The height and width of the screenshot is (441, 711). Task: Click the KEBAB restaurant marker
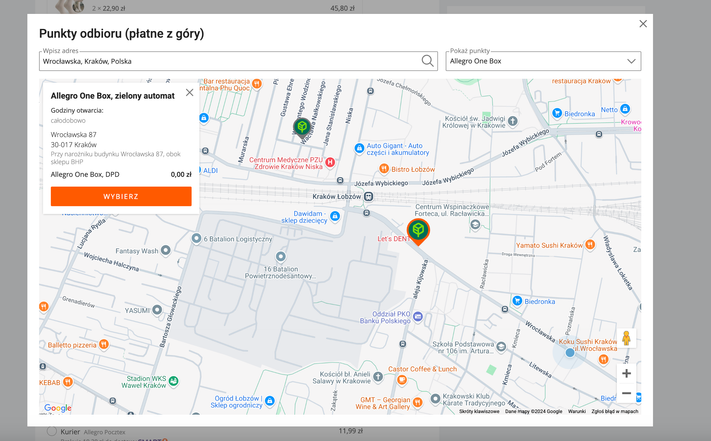[x=68, y=382]
